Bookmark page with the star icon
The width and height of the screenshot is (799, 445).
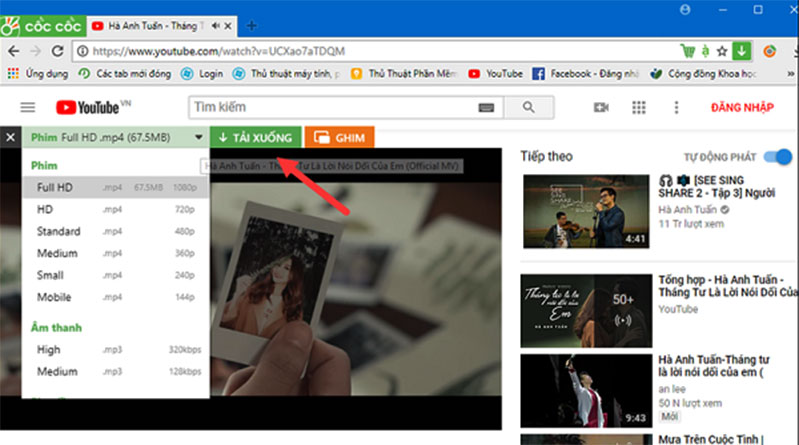(722, 50)
